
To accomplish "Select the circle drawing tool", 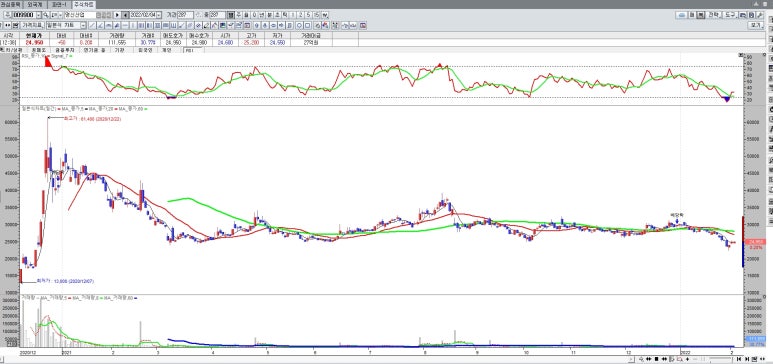I will 299,25.
